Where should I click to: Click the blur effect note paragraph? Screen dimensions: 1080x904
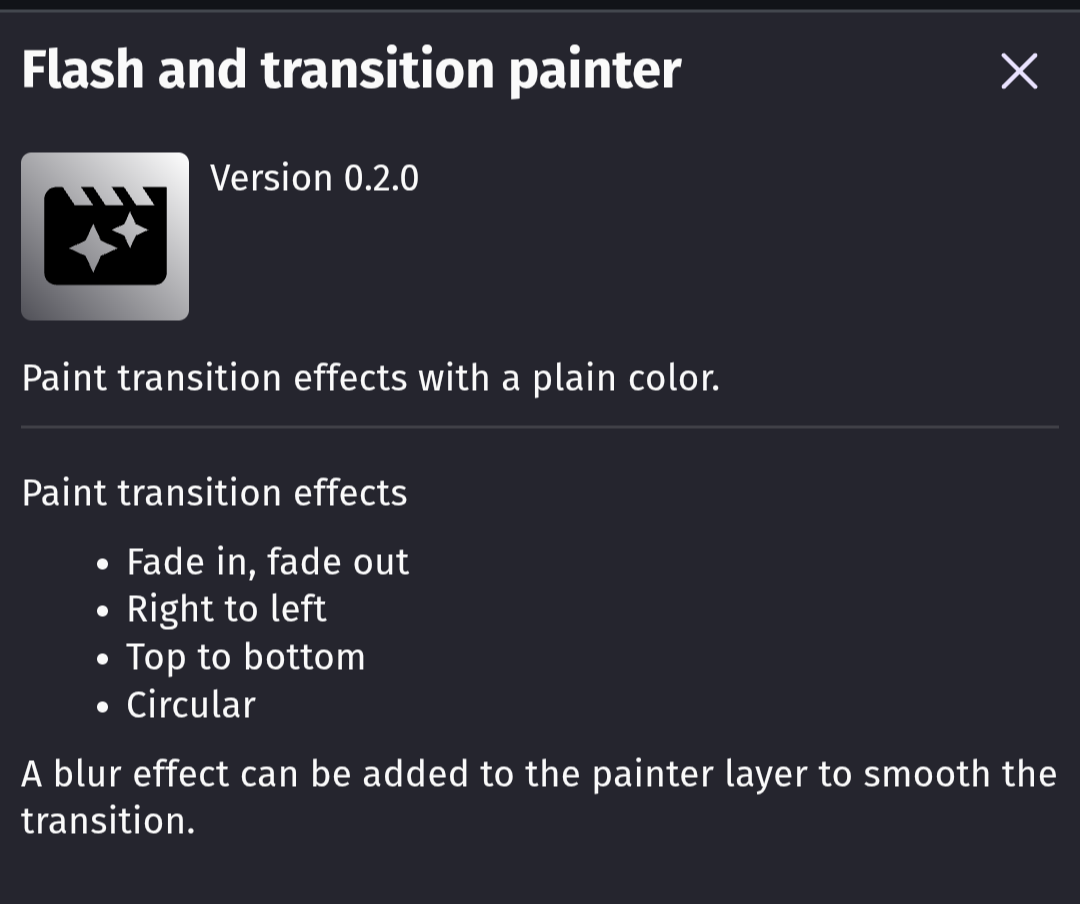coord(538,797)
